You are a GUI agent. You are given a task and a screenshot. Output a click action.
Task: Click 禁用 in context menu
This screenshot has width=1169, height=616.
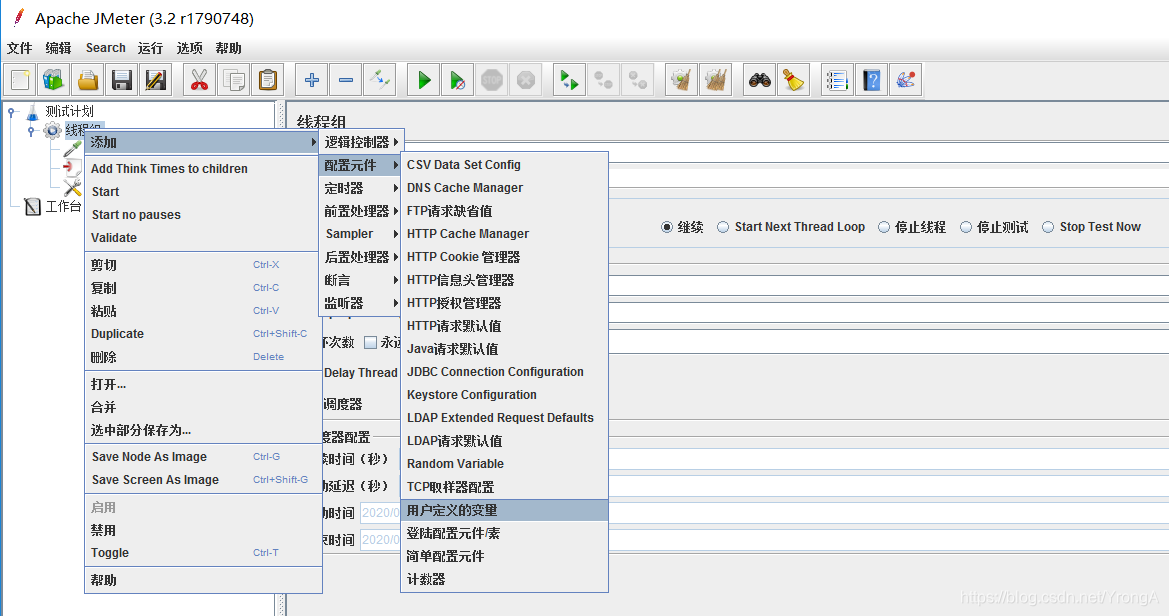pyautogui.click(x=204, y=530)
